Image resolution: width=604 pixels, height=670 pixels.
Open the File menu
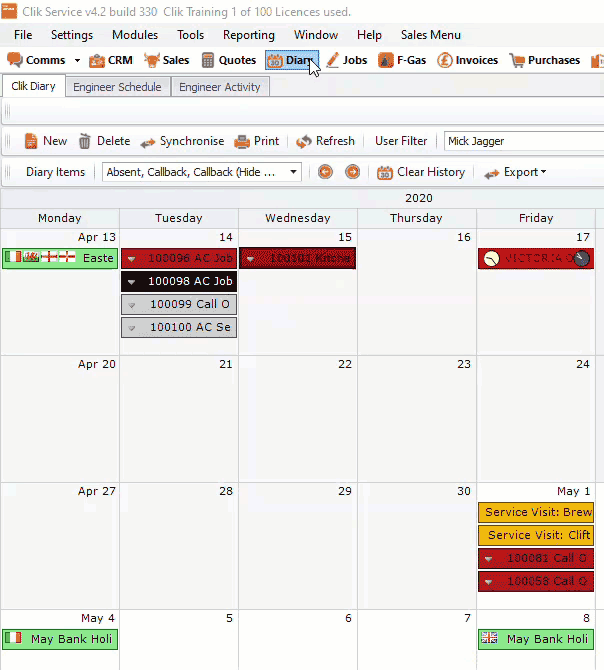pyautogui.click(x=23, y=35)
